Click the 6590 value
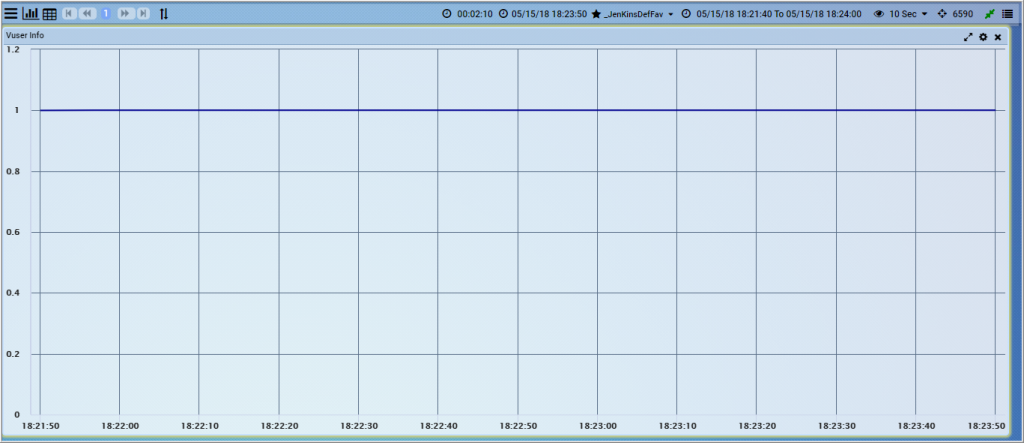Screen dimensions: 1024x443 [963, 14]
